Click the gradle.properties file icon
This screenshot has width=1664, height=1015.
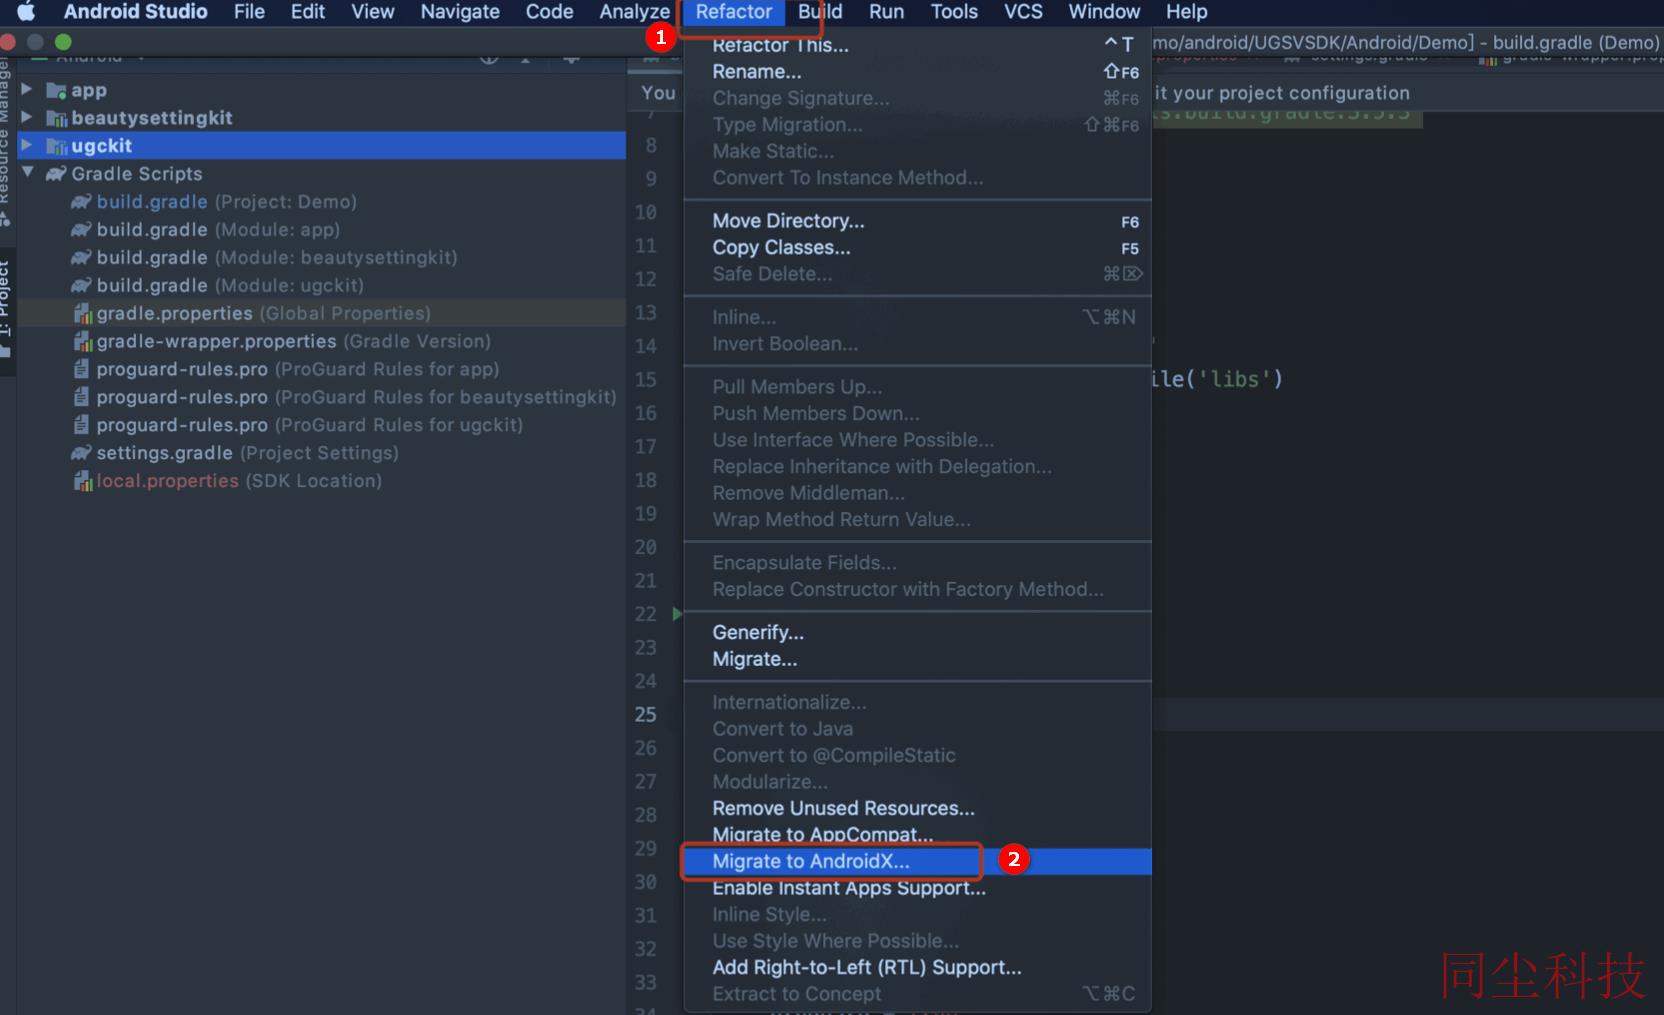[83, 314]
